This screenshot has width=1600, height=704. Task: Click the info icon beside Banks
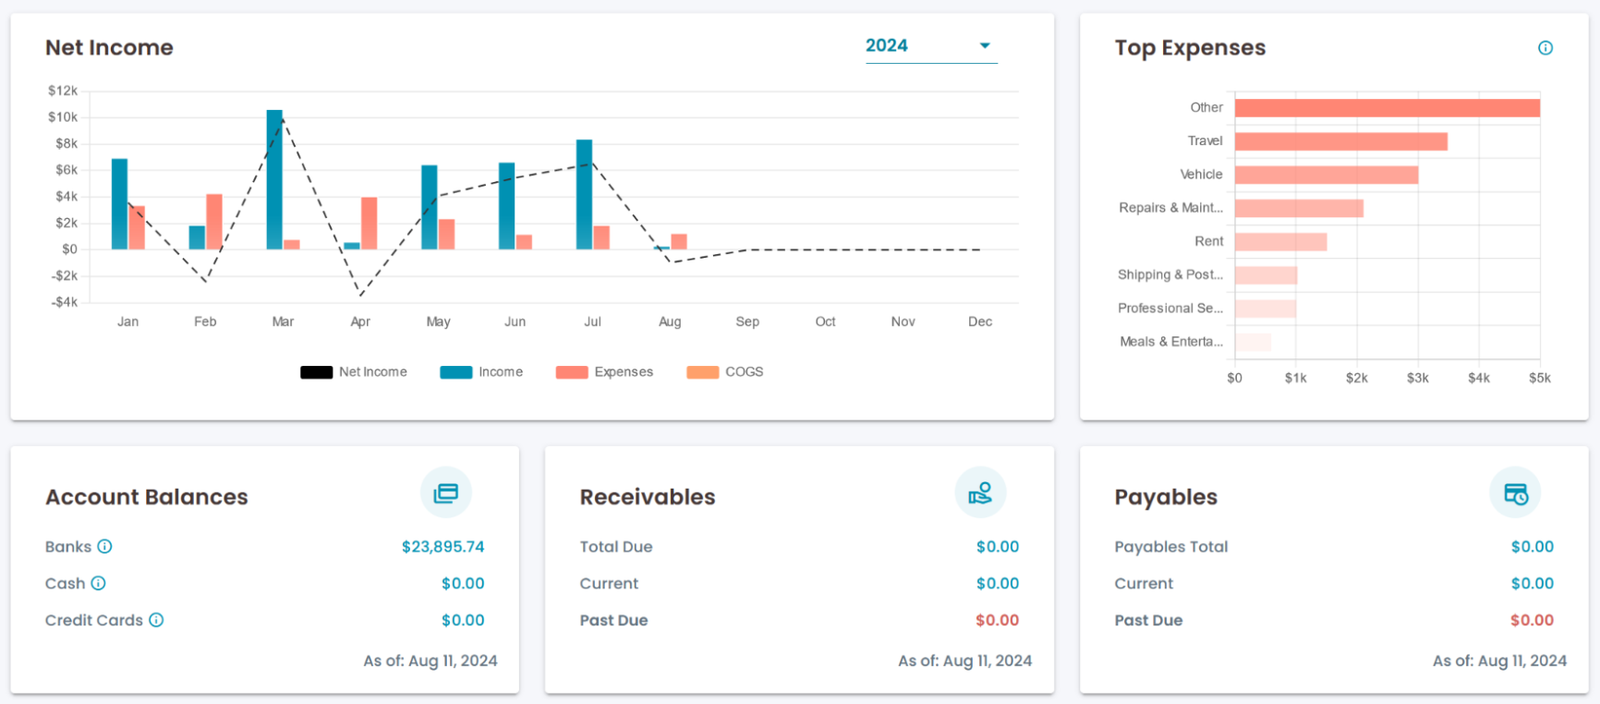pos(105,547)
